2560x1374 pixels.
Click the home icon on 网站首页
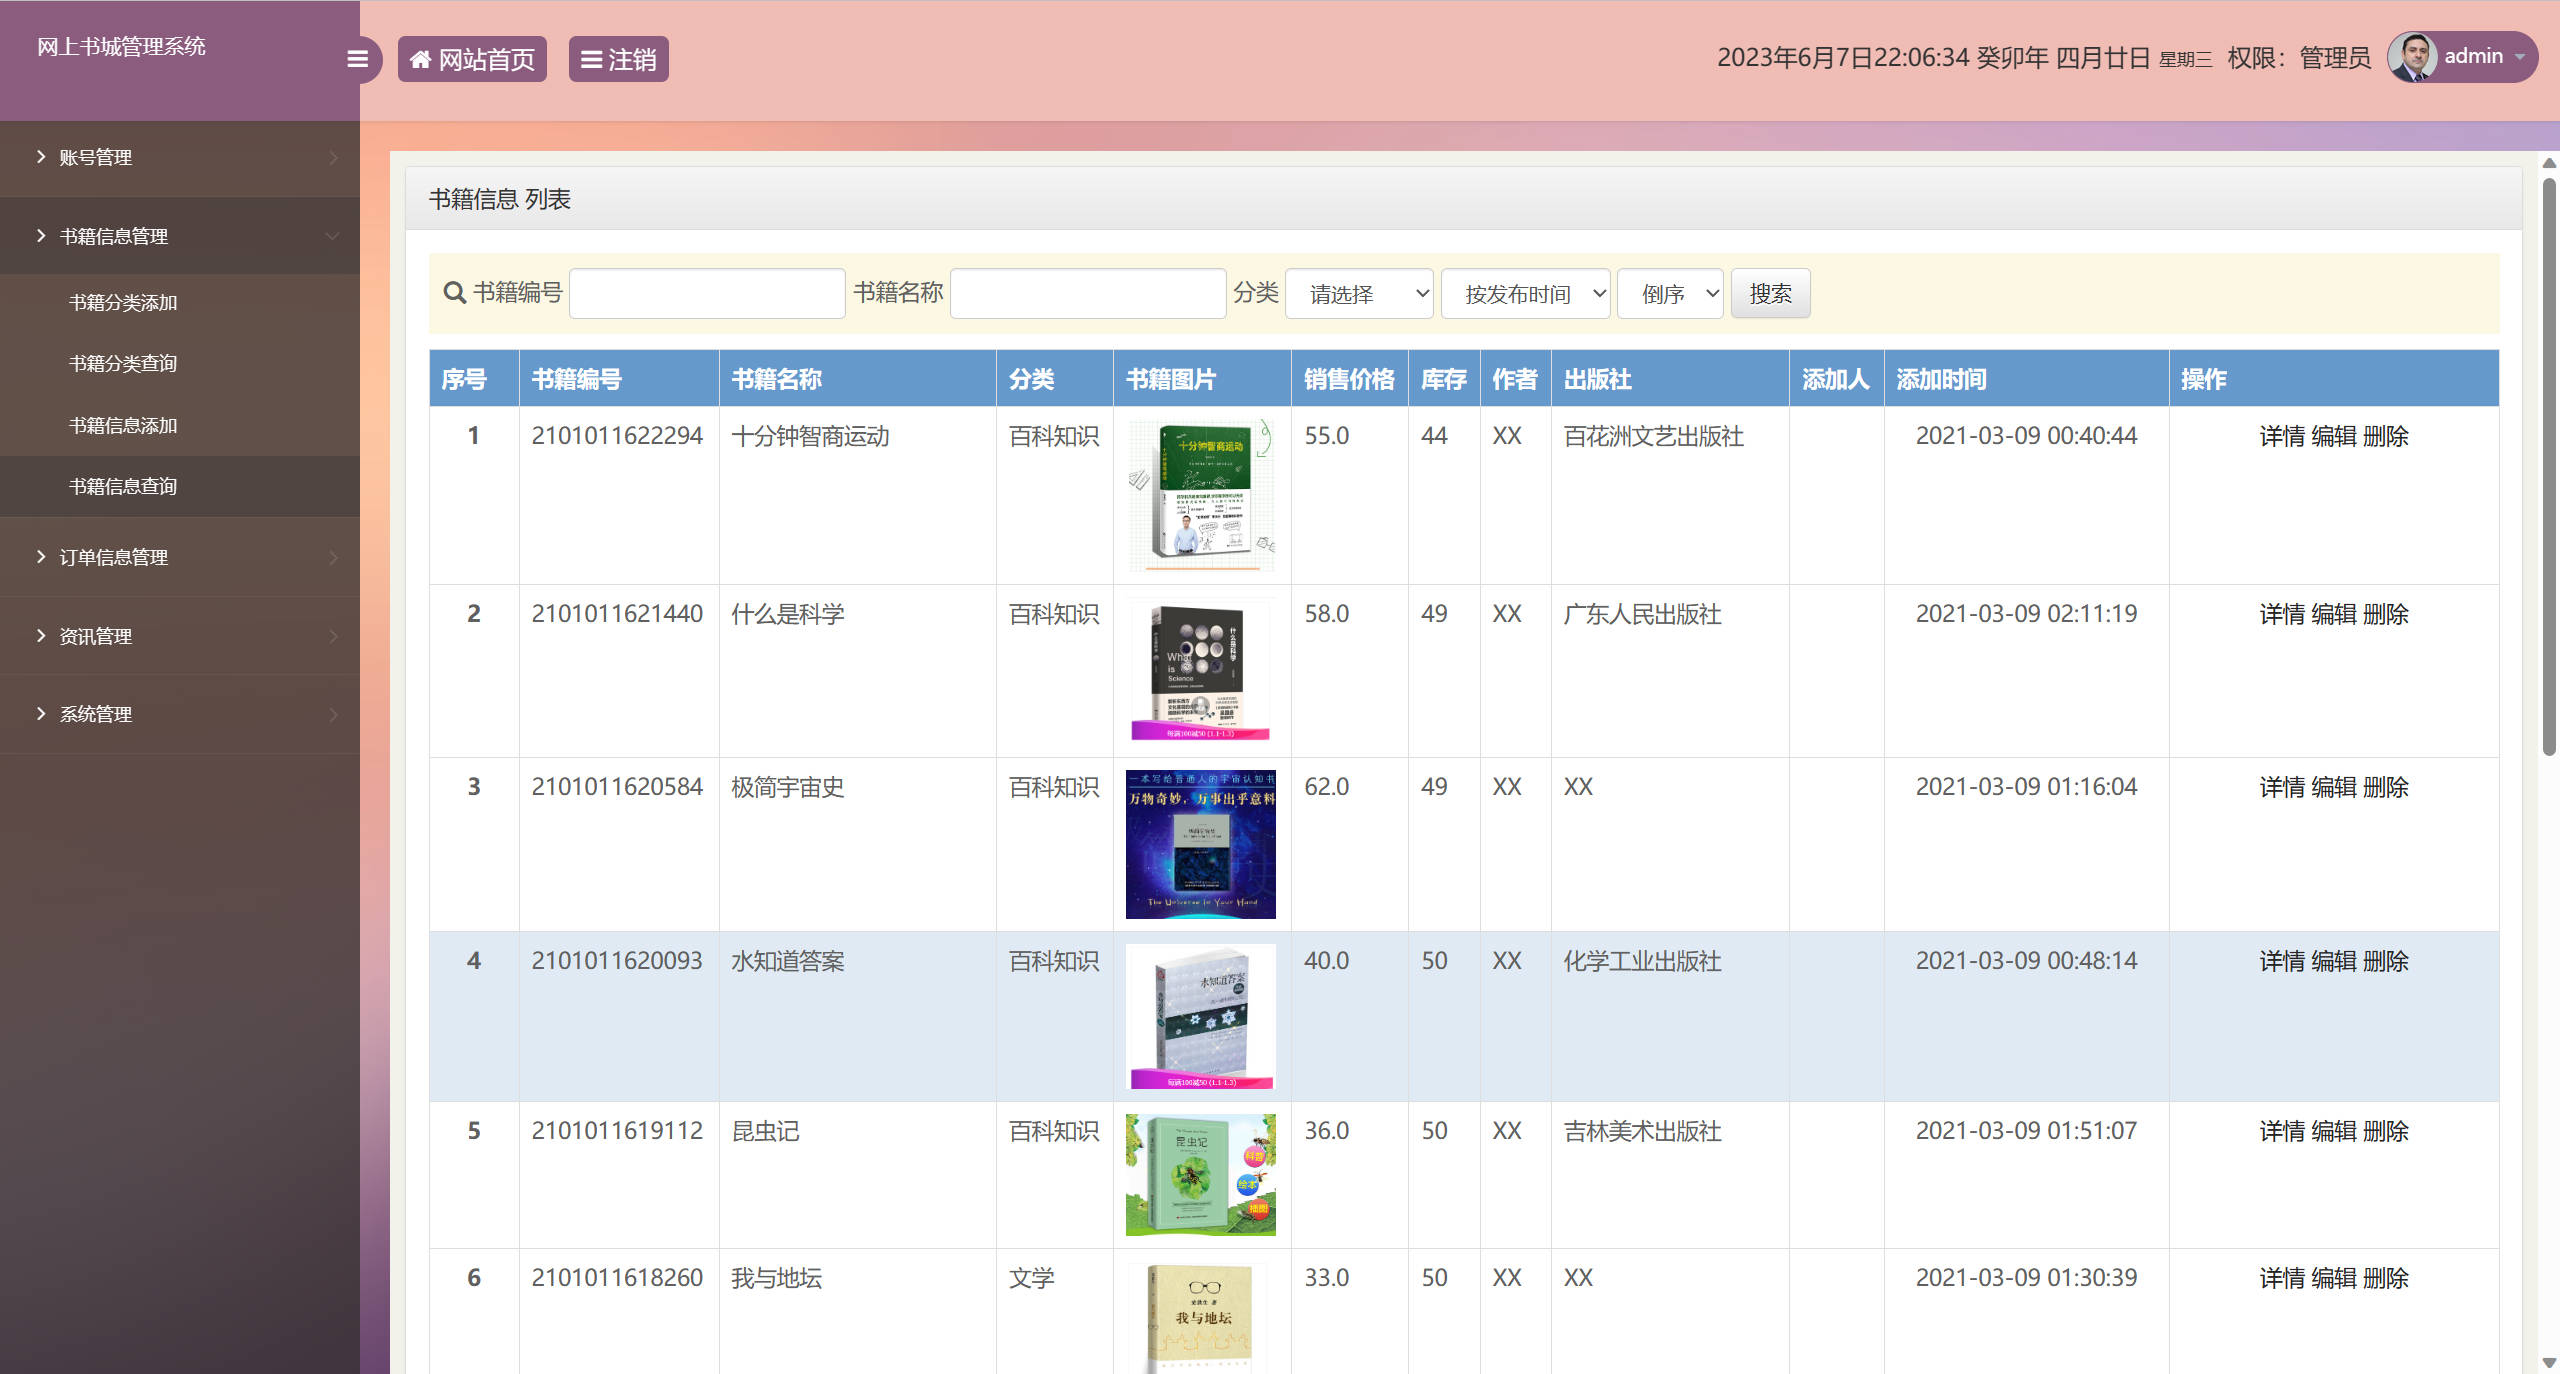tap(421, 58)
